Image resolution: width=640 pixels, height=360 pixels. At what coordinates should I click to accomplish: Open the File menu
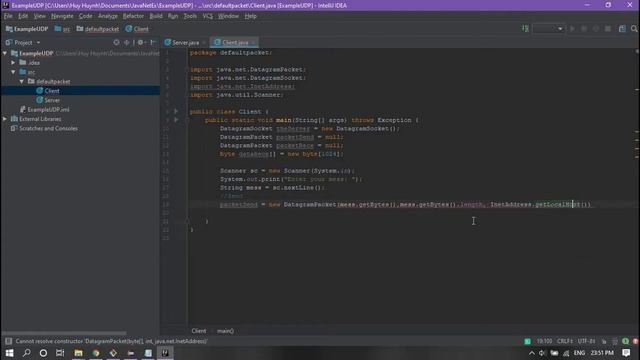pyautogui.click(x=8, y=16)
